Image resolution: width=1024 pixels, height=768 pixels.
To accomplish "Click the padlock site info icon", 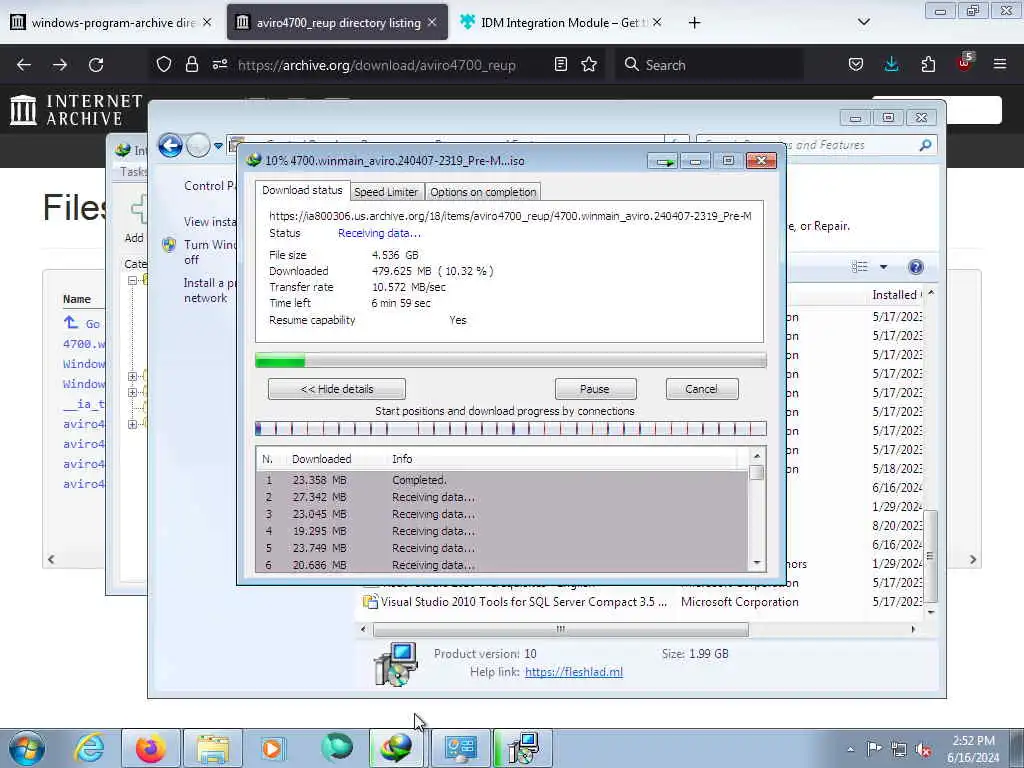I will (x=191, y=64).
